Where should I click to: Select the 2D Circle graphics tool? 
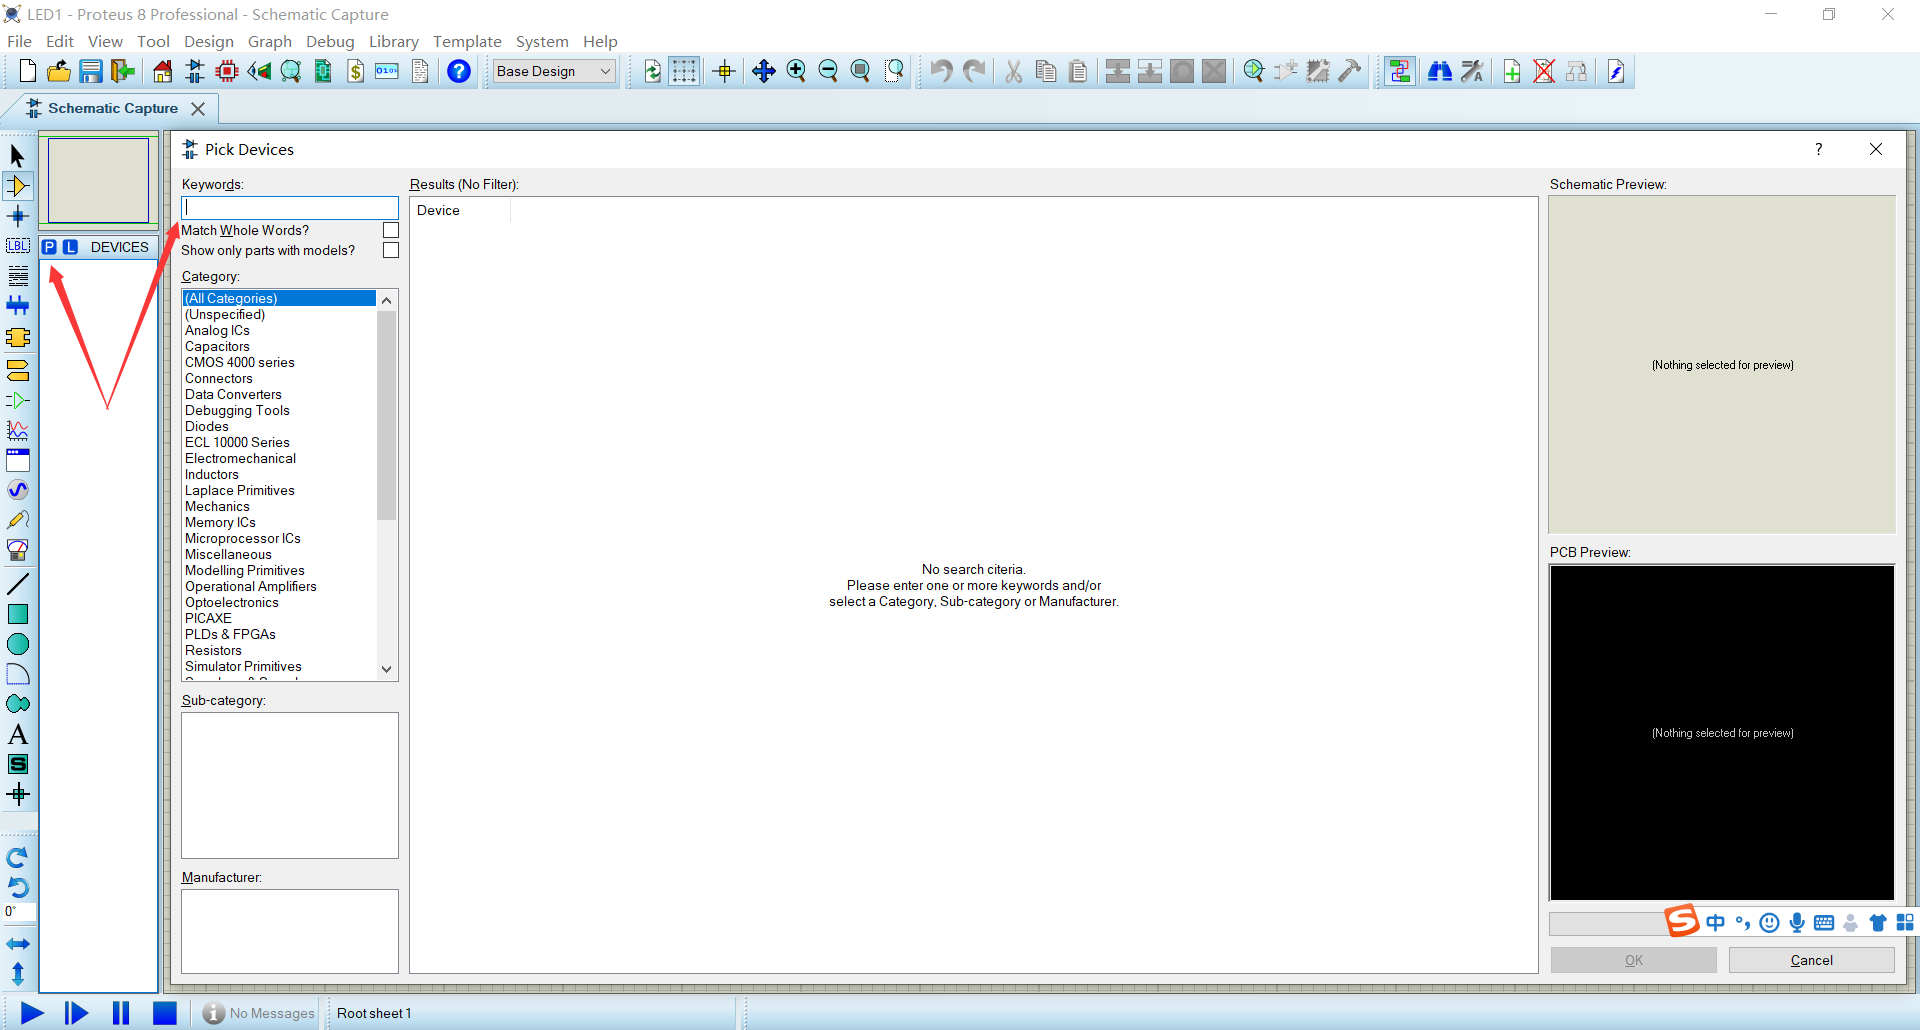(17, 644)
